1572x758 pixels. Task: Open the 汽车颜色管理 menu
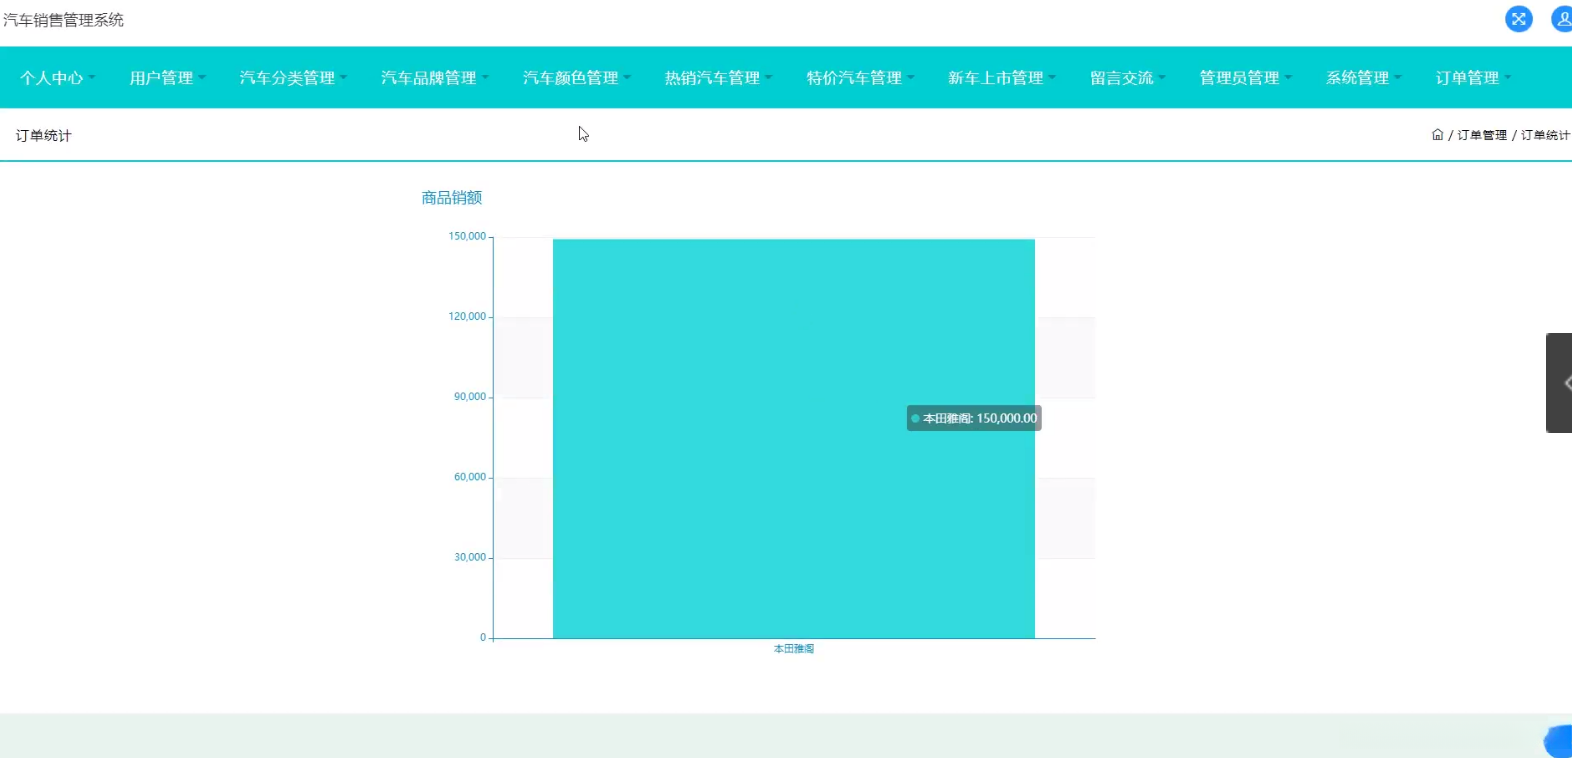pos(577,78)
